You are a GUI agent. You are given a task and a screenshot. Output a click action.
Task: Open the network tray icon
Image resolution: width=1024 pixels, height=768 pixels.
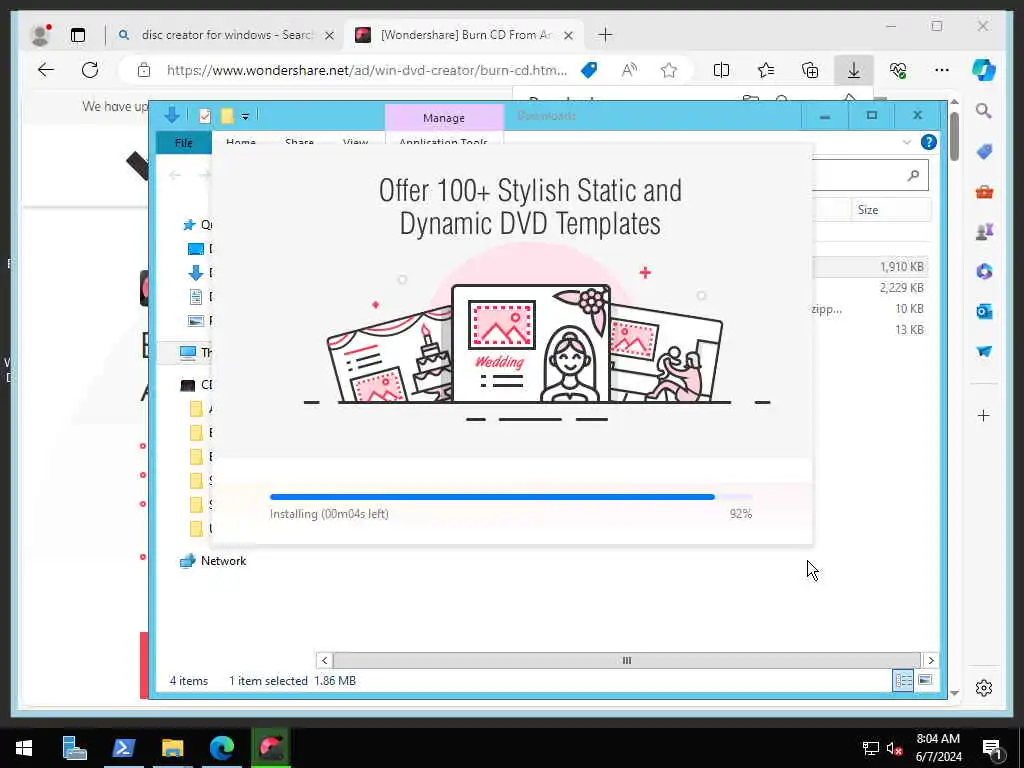coord(871,748)
